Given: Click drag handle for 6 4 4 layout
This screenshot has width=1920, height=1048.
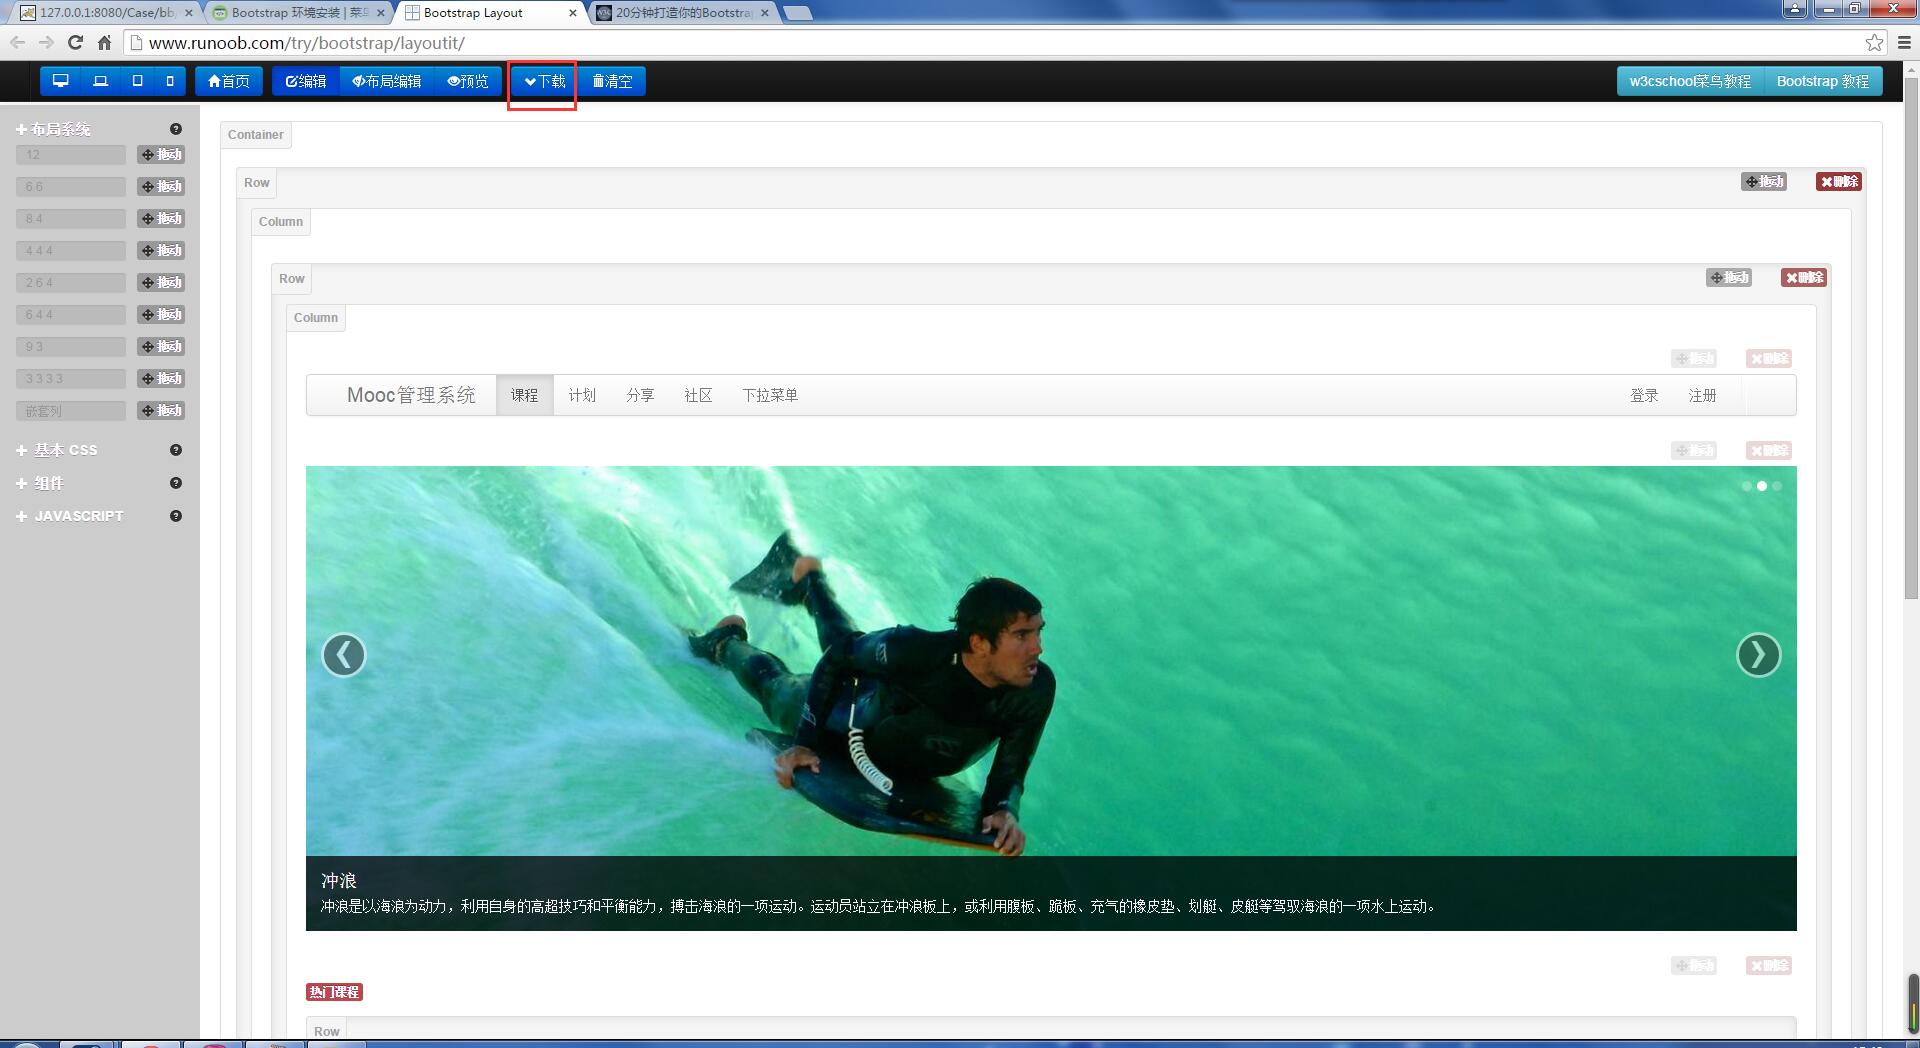Looking at the screenshot, I should [161, 315].
